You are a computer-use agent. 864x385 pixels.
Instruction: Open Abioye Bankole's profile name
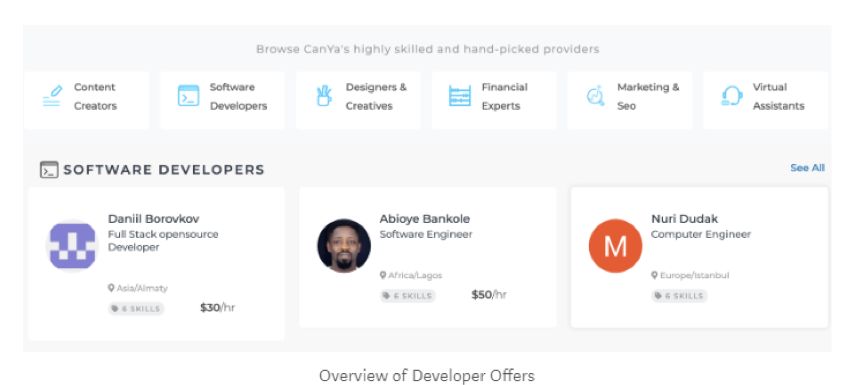[x=424, y=219]
